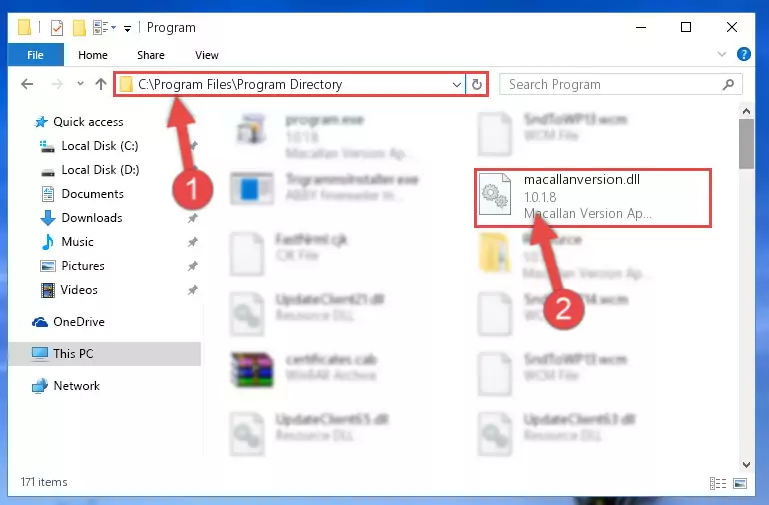Click the pin icon next to Music

coord(193,242)
